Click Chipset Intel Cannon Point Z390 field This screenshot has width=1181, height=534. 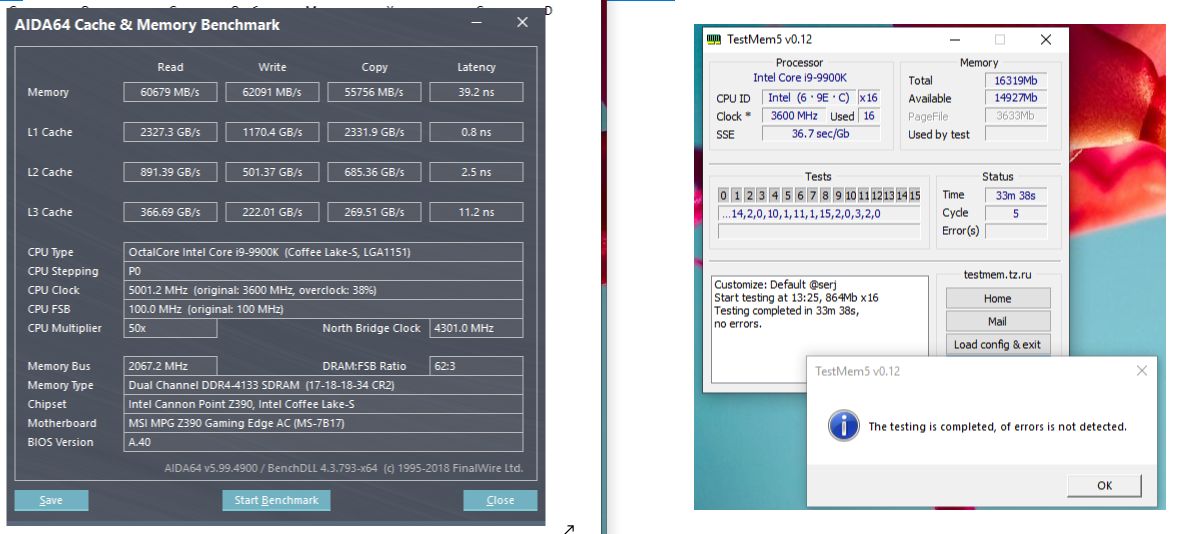pos(323,404)
